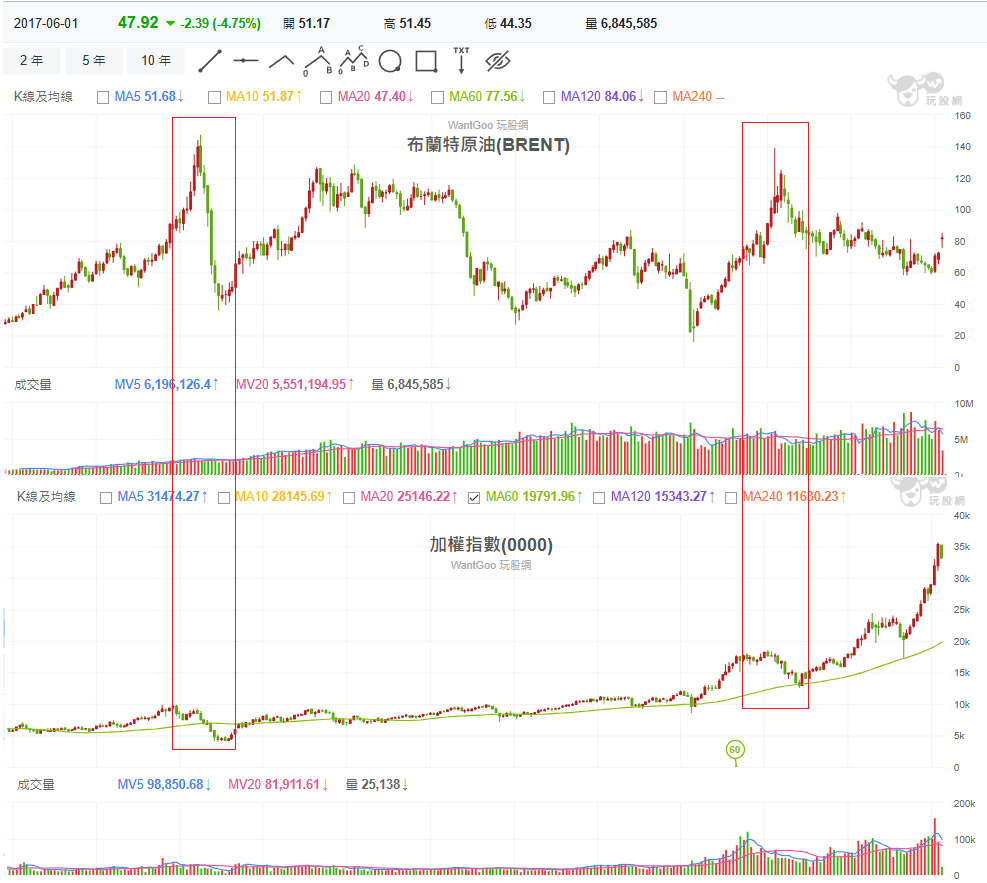Set the time range to 10 年
Screen dimensions: 987x883
(x=156, y=61)
